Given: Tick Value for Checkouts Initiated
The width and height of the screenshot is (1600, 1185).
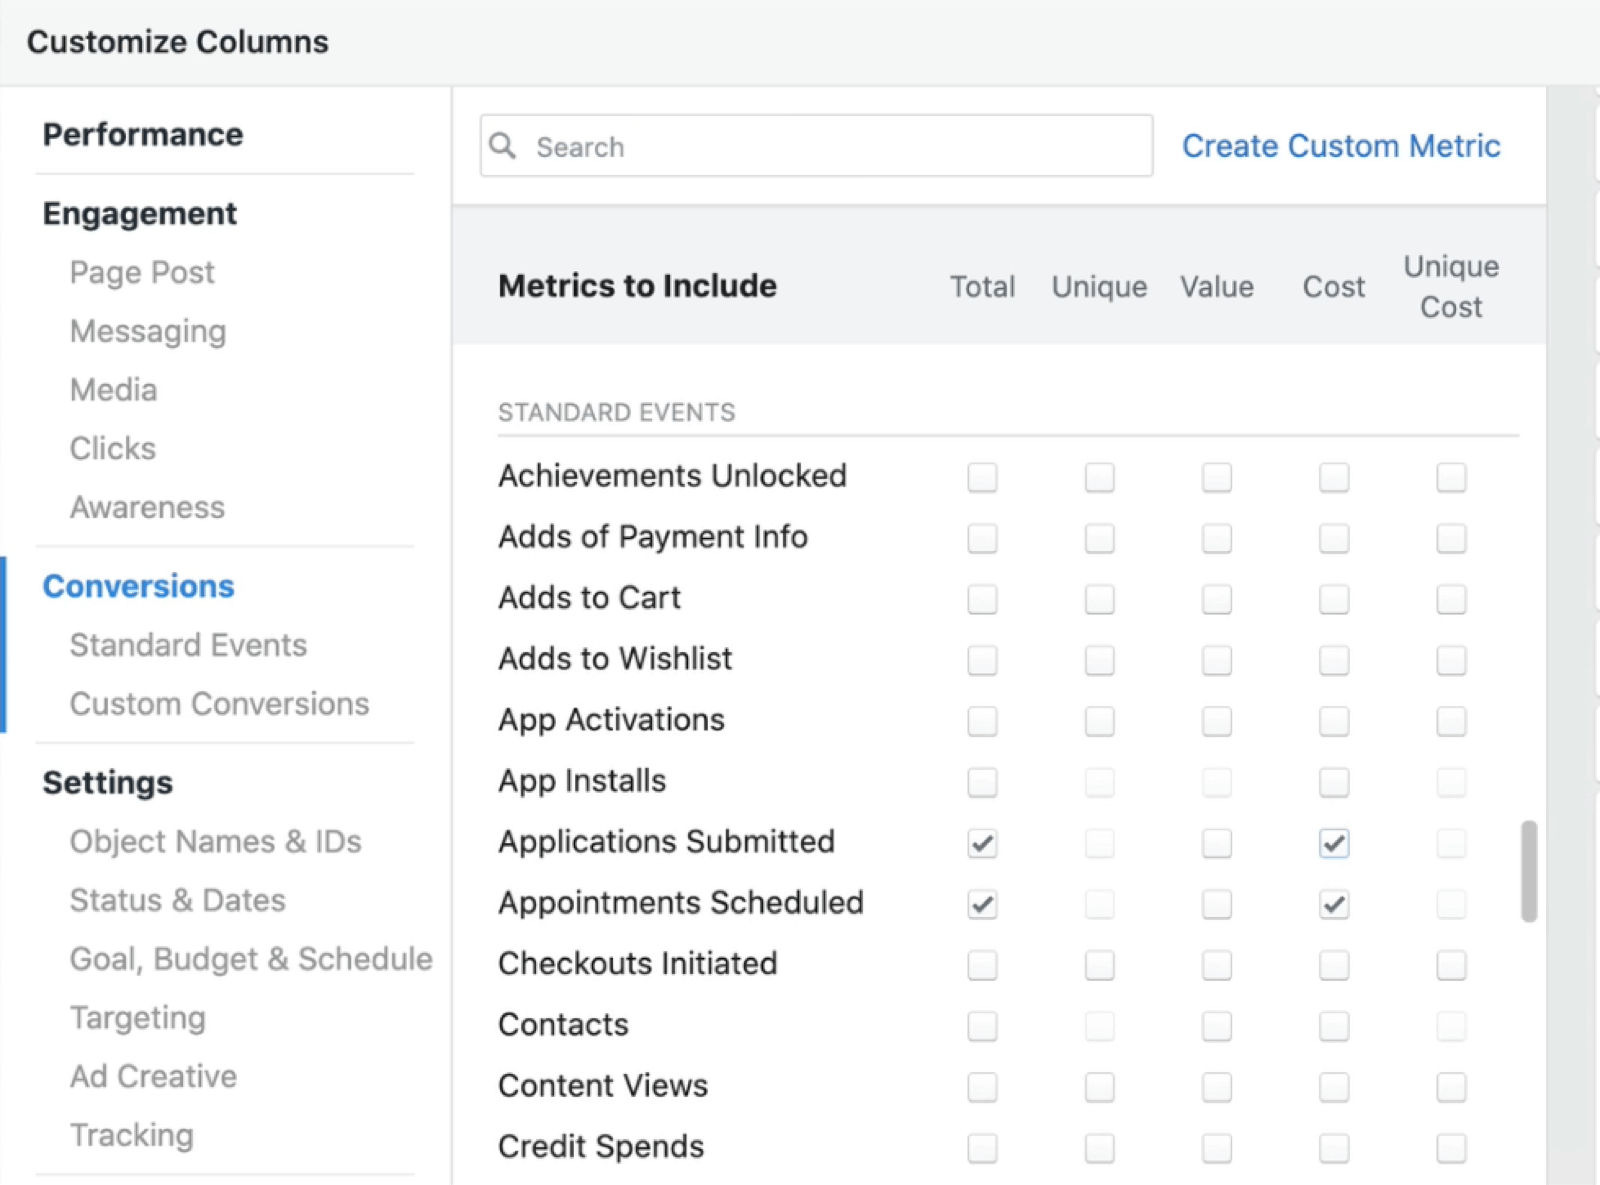Looking at the screenshot, I should pyautogui.click(x=1216, y=965).
